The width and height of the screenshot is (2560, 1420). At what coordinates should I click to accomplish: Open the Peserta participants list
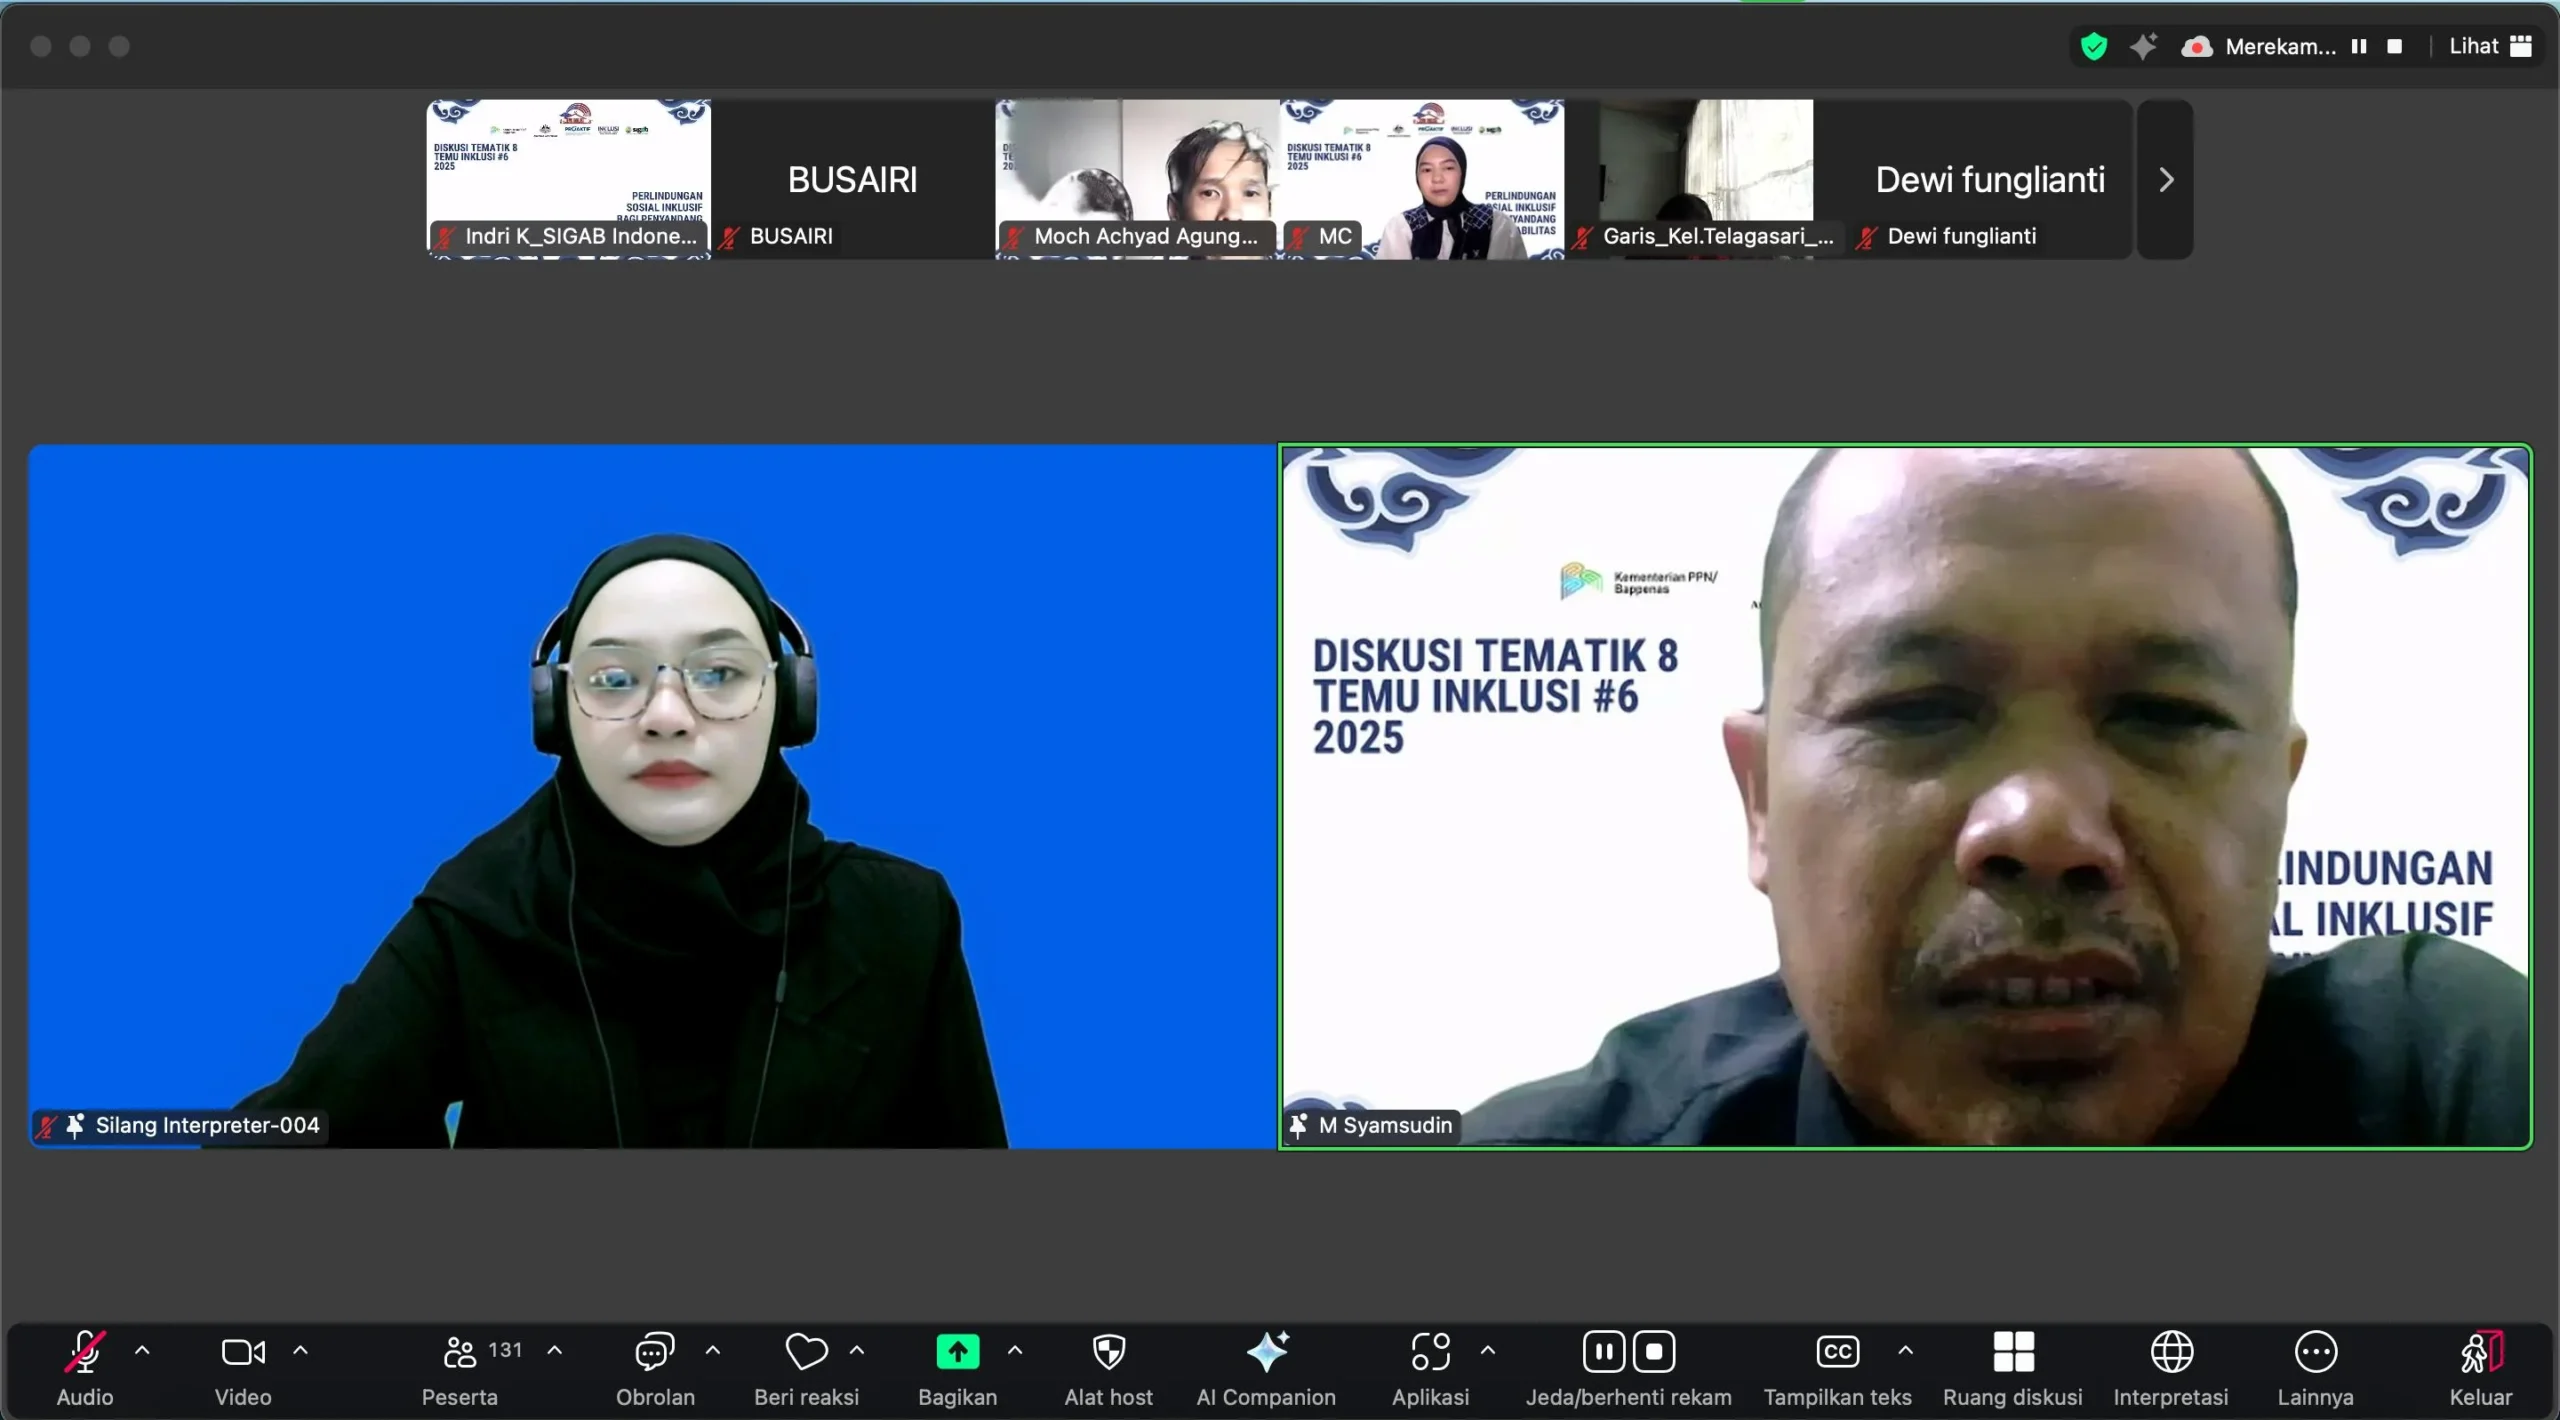point(460,1352)
